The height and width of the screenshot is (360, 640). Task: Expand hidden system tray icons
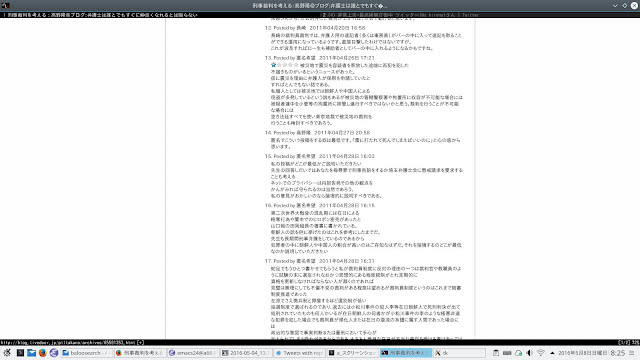click(x=552, y=353)
